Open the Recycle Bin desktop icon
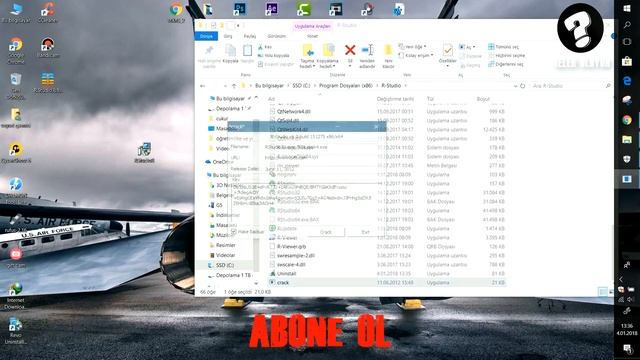Screen dimensions: 640x360 [x=16, y=86]
